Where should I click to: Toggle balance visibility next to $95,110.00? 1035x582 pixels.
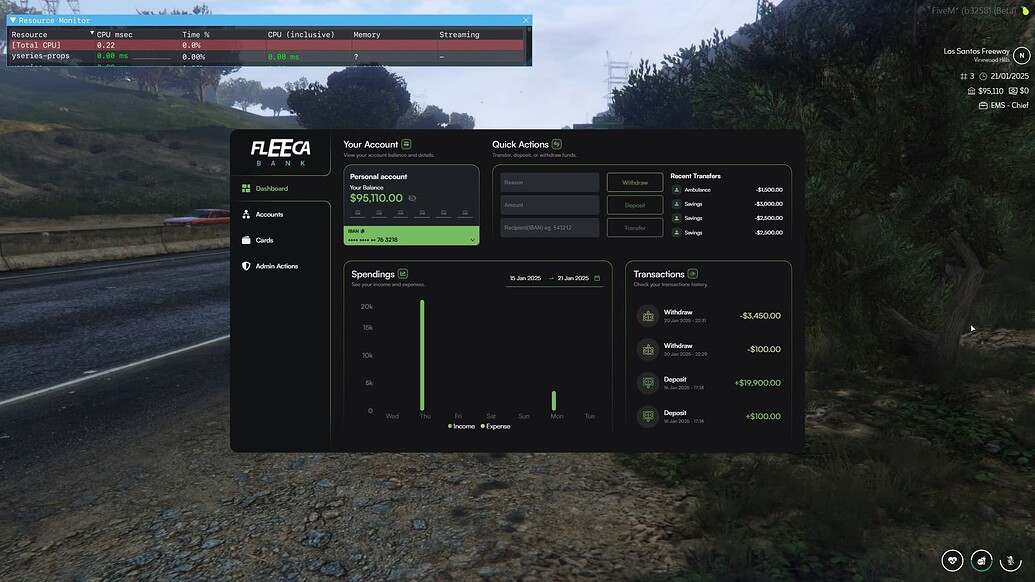click(x=410, y=197)
